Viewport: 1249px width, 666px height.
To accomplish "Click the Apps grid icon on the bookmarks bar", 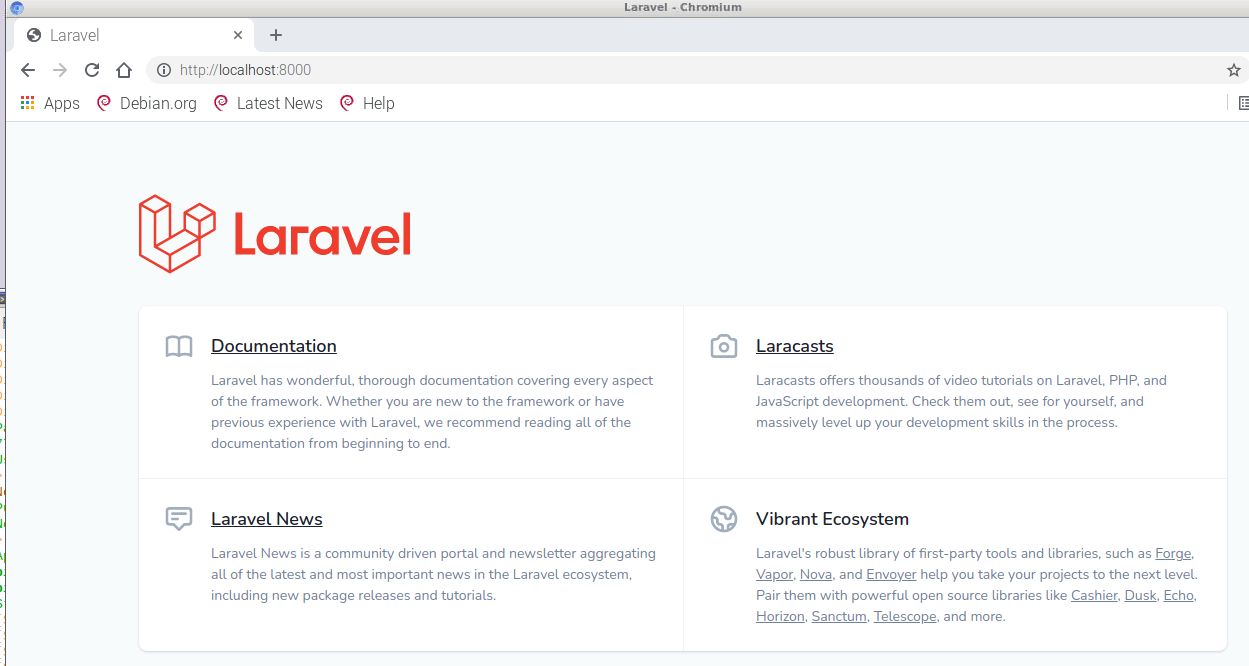I will (x=27, y=103).
